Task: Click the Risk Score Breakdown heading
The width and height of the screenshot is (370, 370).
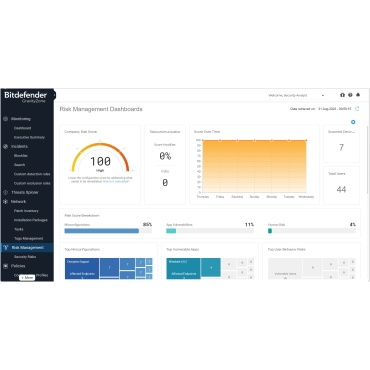Action: tap(82, 216)
